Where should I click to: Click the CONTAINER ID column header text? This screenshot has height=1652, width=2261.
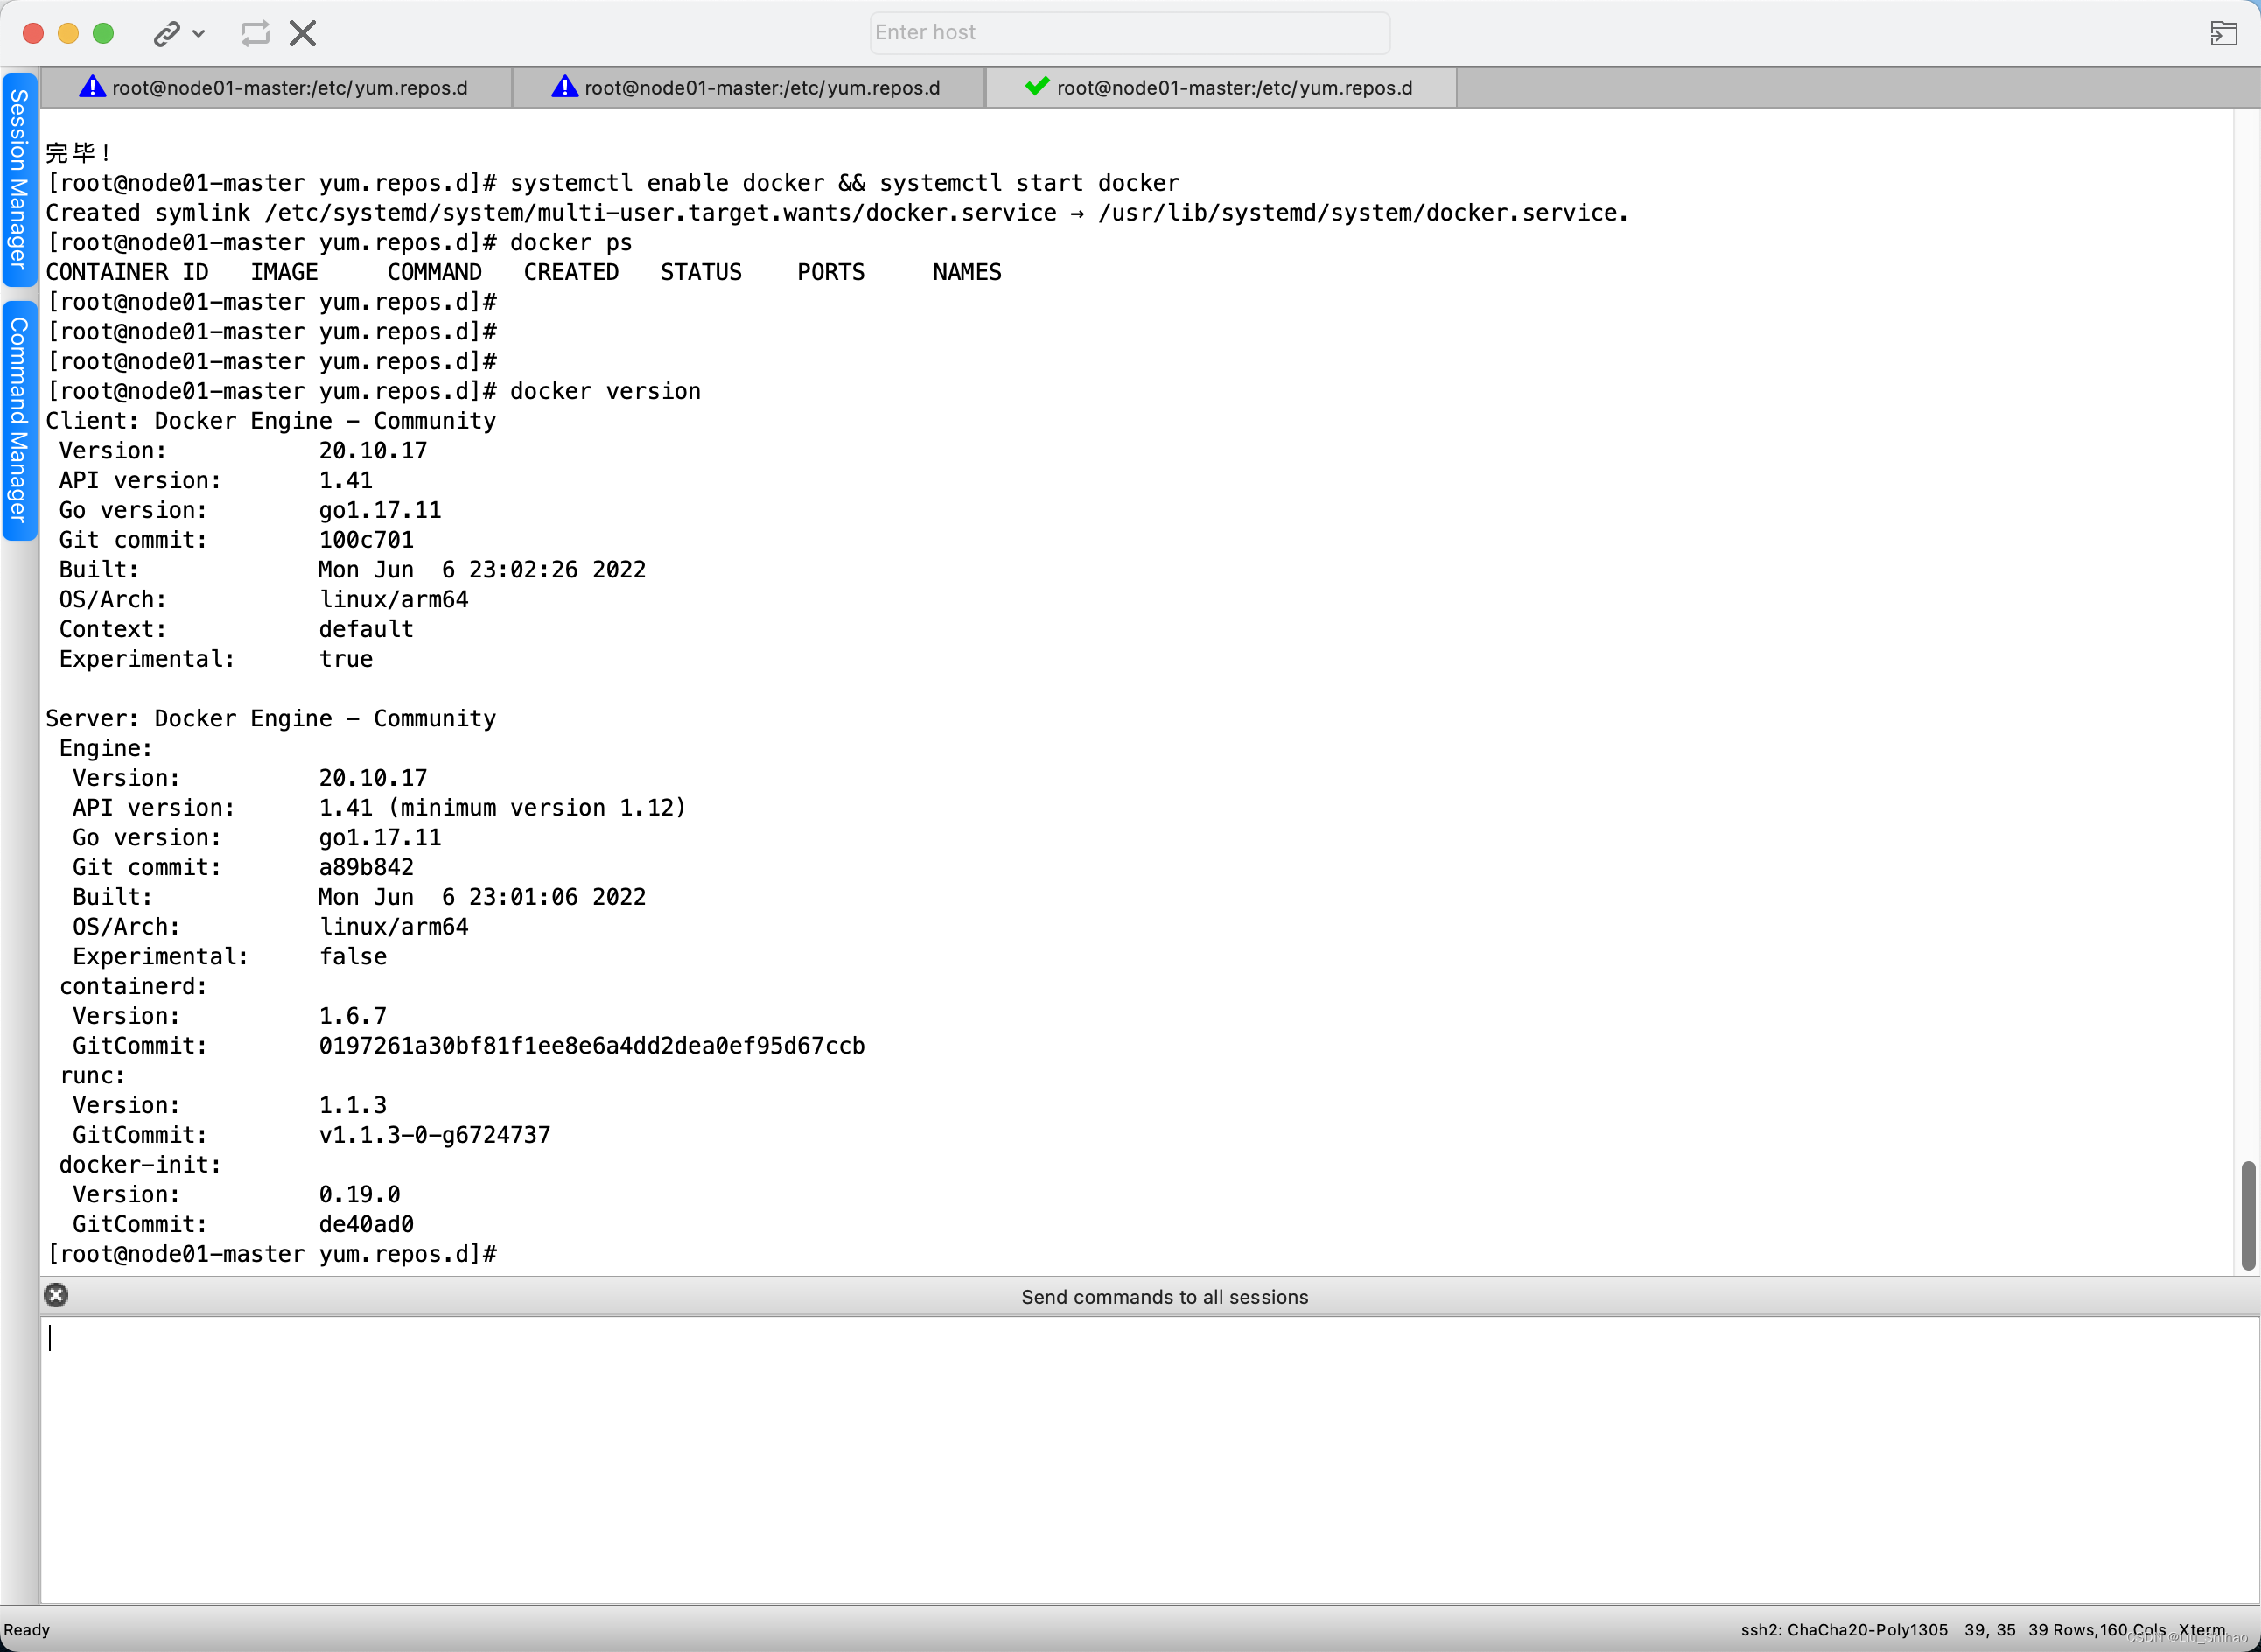point(127,272)
